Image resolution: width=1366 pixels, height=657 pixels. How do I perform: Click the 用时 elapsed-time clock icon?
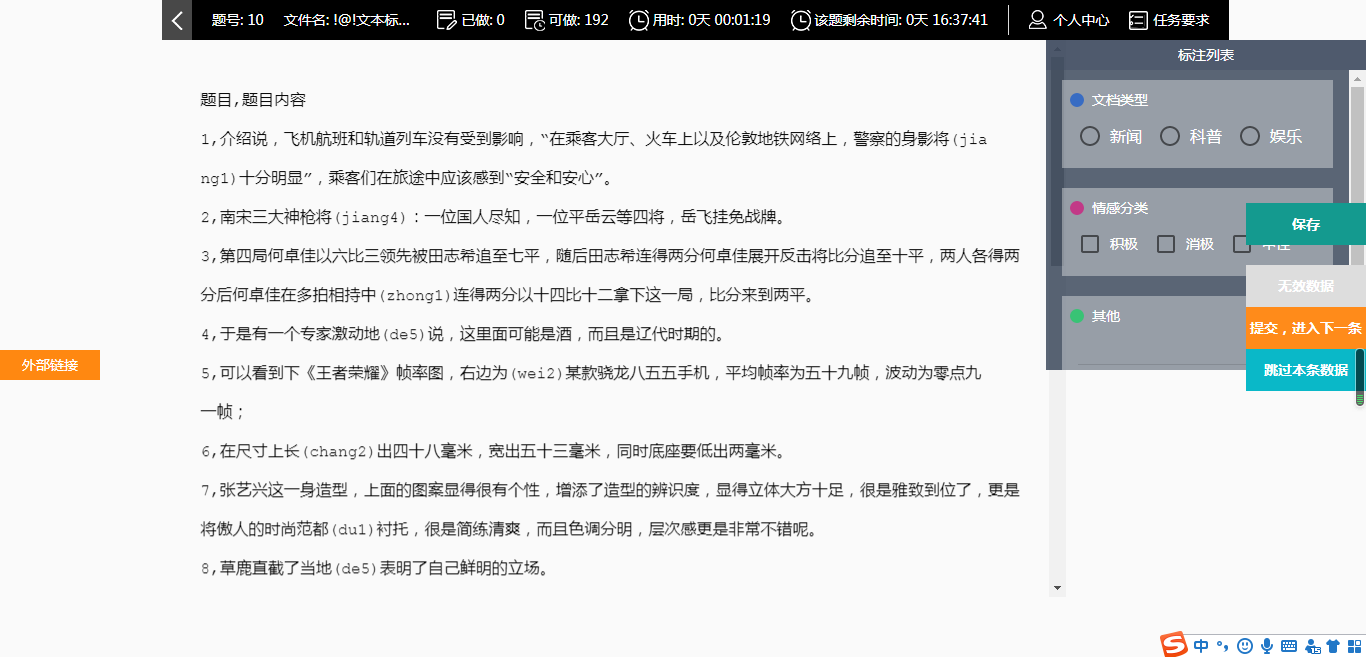[x=638, y=20]
